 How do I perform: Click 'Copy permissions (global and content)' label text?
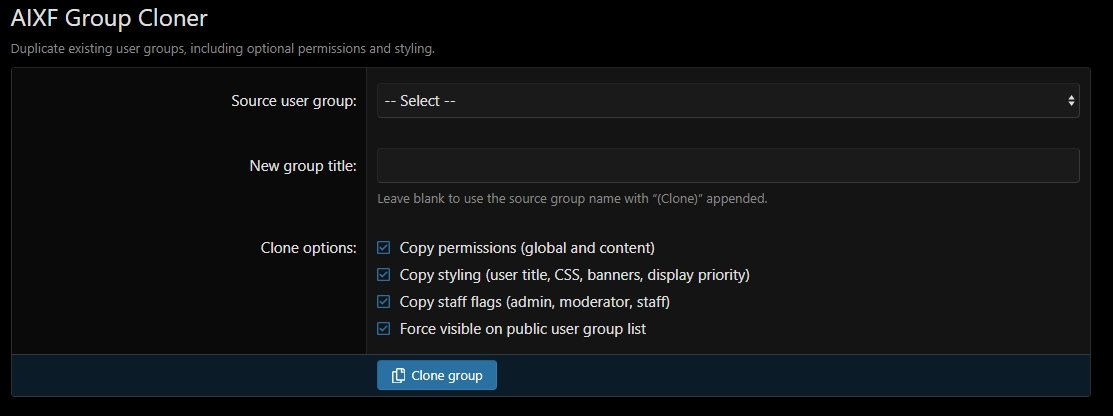[x=526, y=247]
